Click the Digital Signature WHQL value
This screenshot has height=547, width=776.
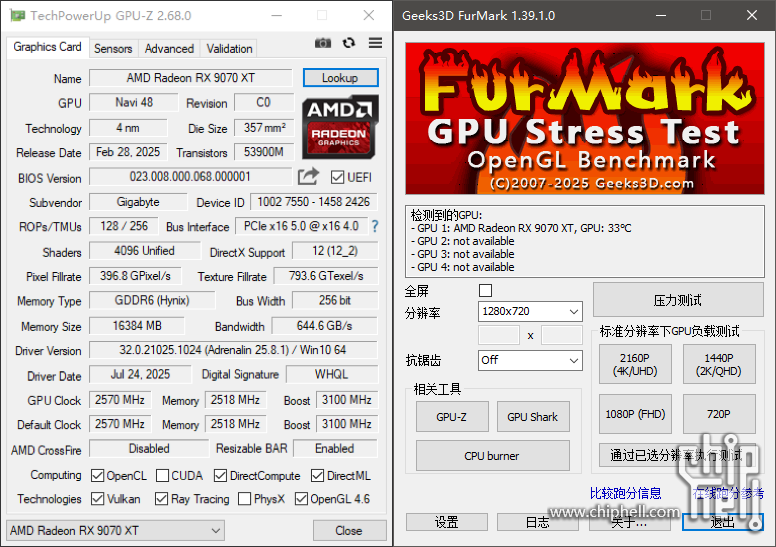[x=332, y=374]
